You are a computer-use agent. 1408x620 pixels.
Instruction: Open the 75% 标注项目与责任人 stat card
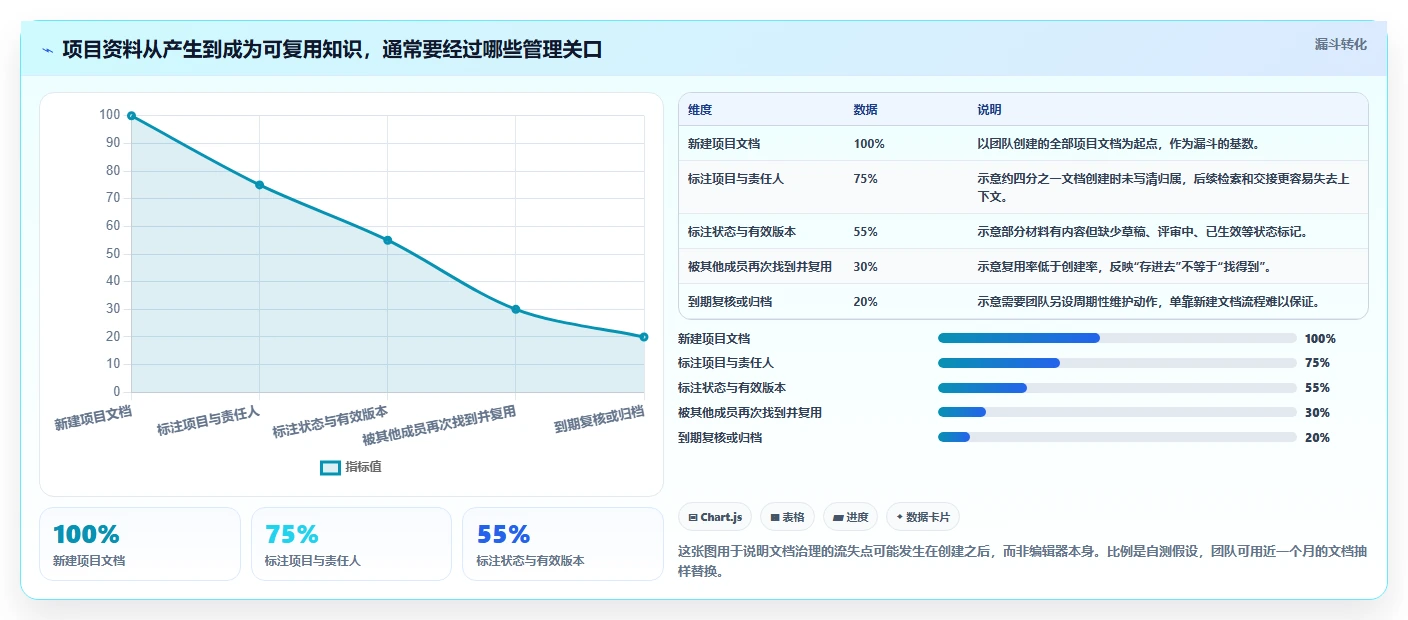pyautogui.click(x=352, y=544)
